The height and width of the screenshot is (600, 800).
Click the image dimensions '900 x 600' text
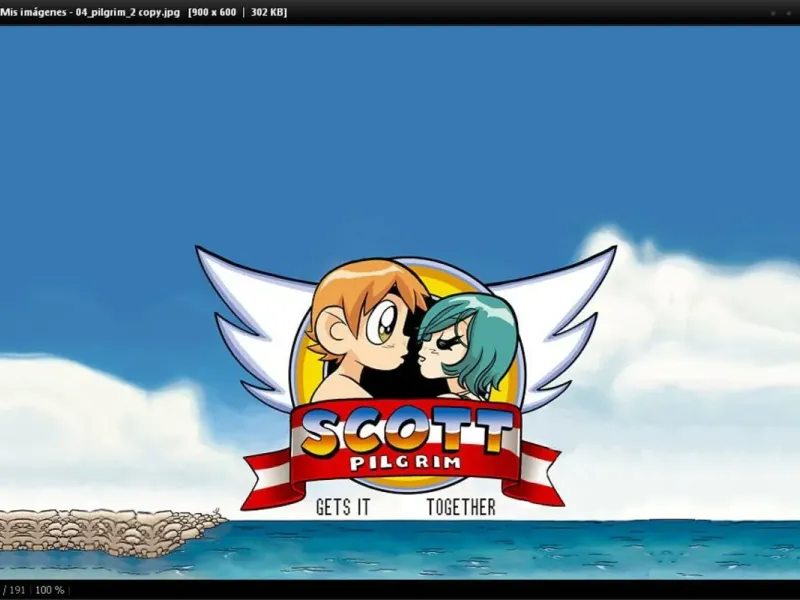tap(214, 12)
